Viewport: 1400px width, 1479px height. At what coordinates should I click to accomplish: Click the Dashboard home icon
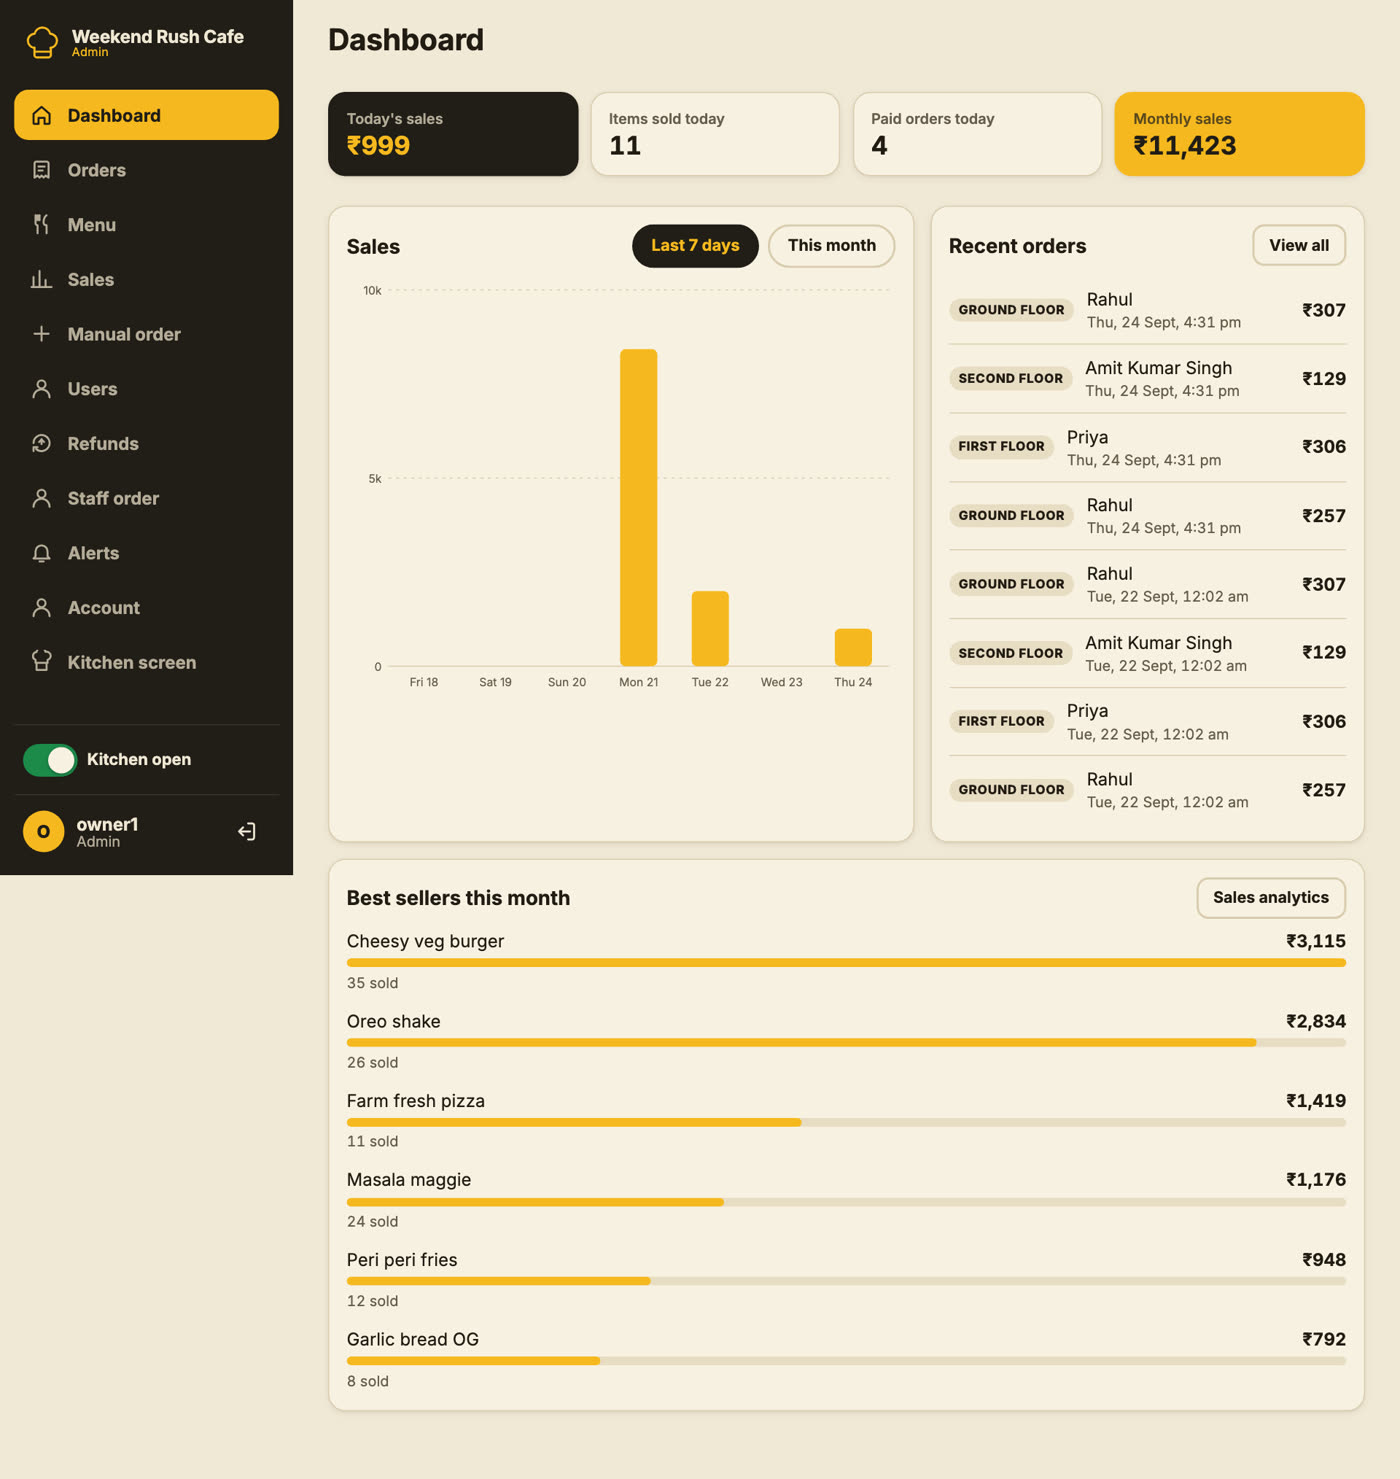(41, 115)
